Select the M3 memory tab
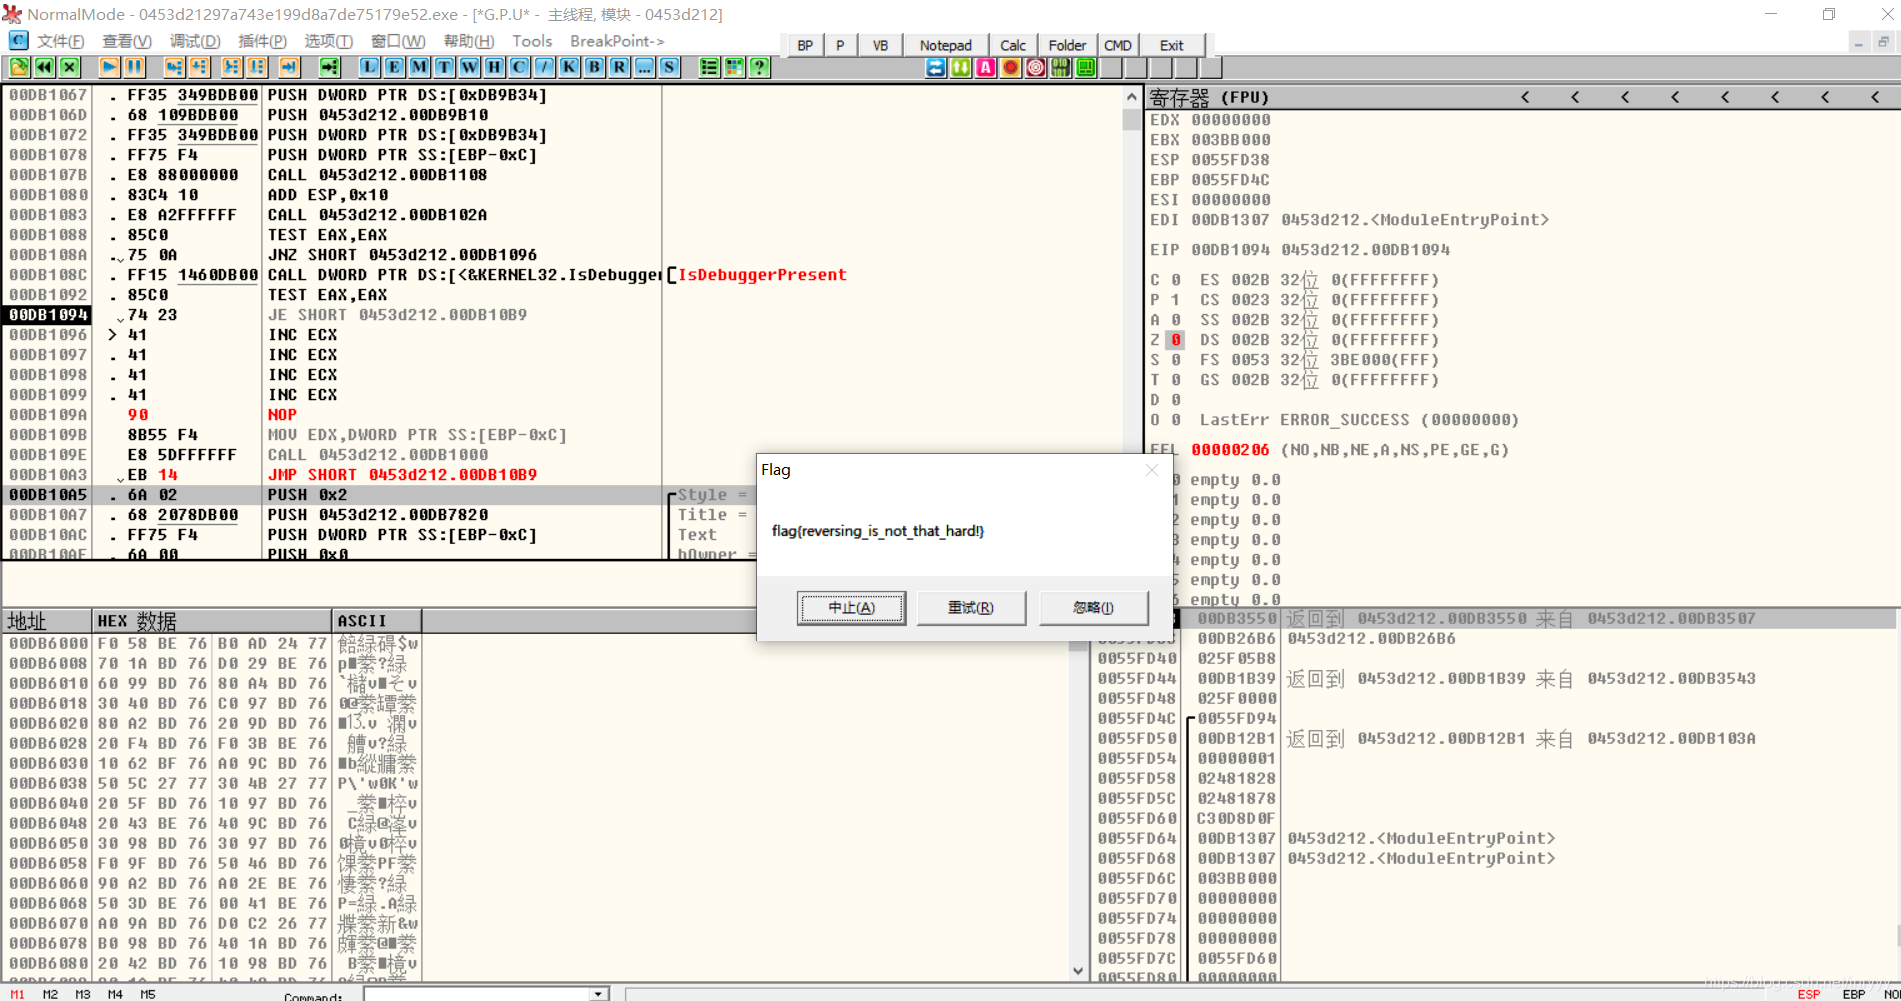 tap(83, 994)
